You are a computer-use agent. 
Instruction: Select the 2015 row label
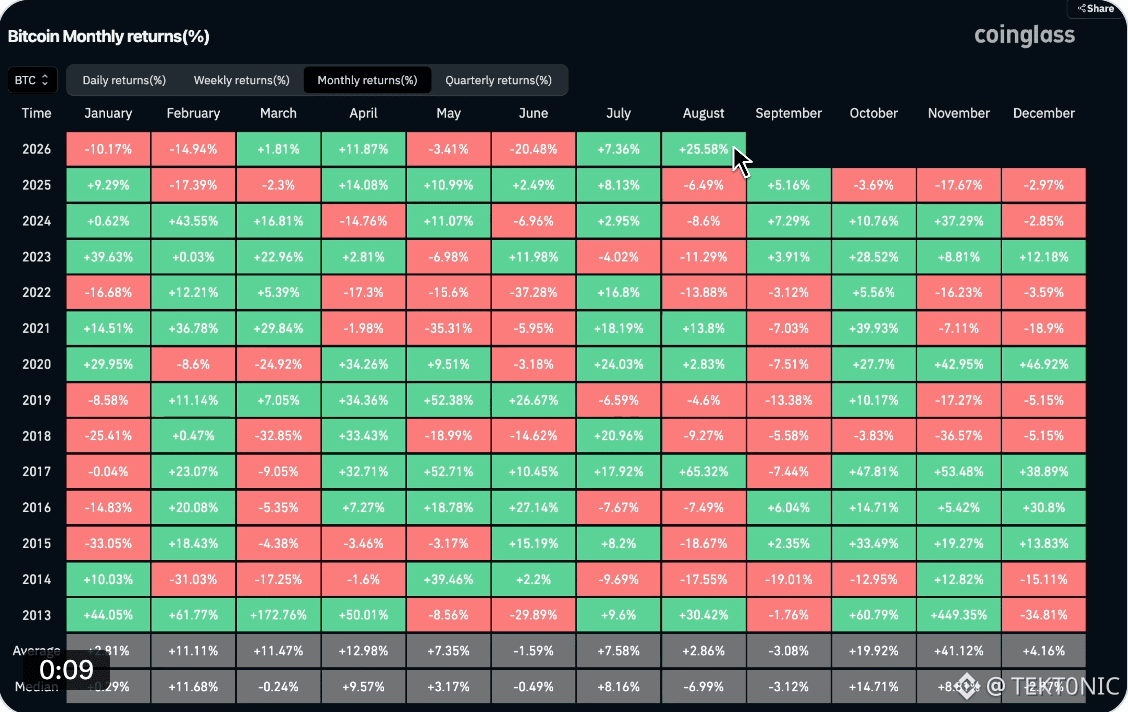(36, 543)
